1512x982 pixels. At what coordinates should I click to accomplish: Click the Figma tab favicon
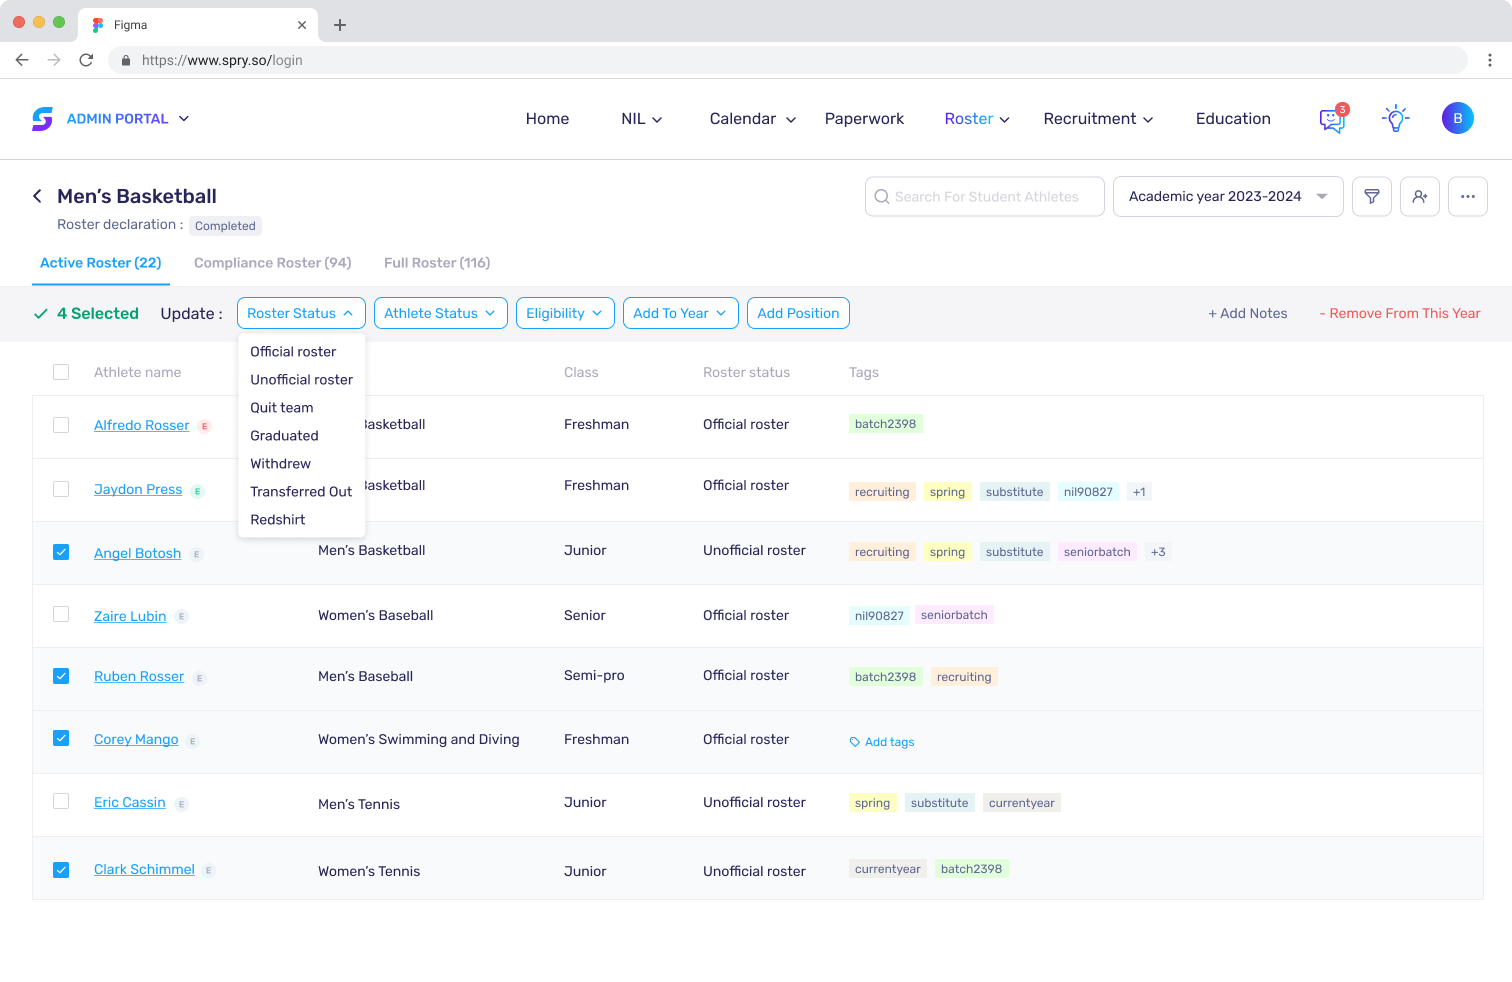pyautogui.click(x=98, y=25)
